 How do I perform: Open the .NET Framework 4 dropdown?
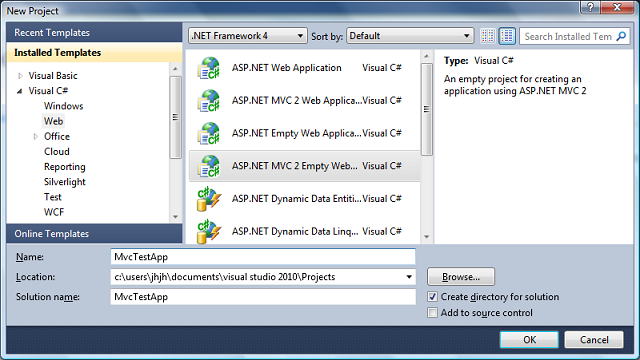(x=247, y=36)
